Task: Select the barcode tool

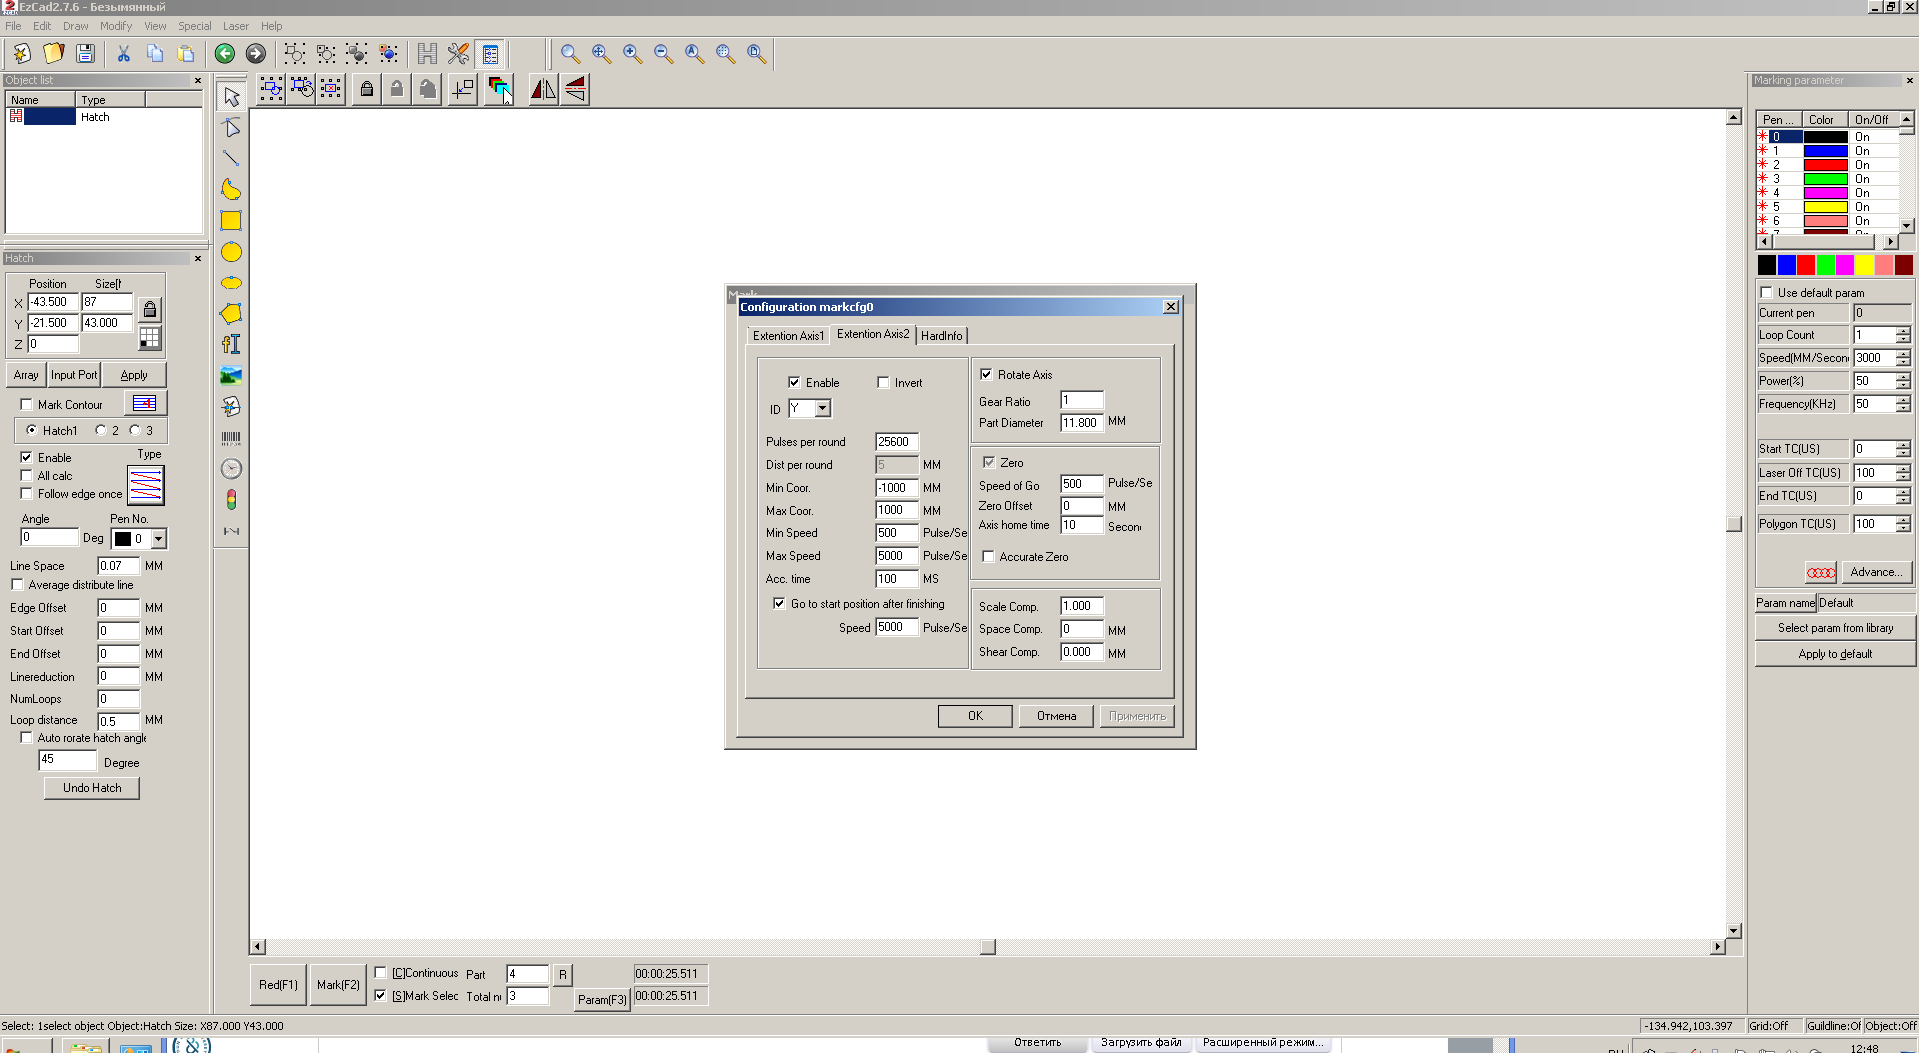Action: (231, 438)
